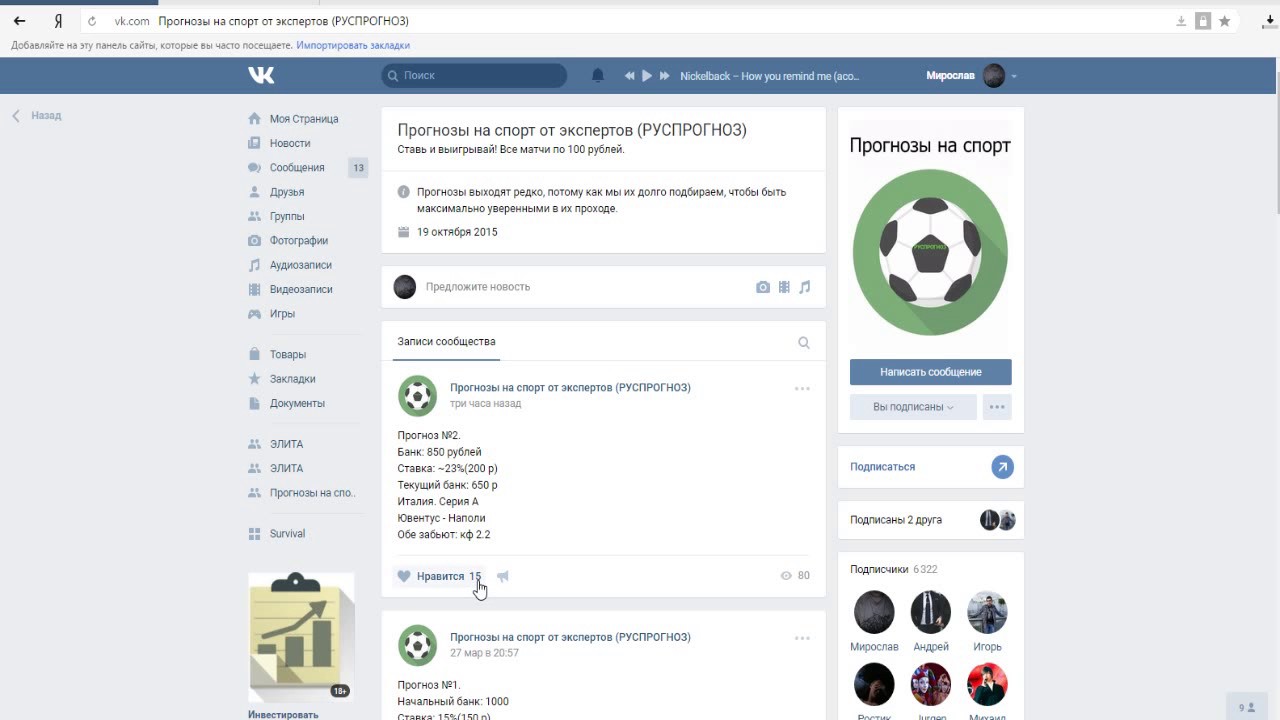
Task: Open the Прогнозы на спо... sidebar shortcut
Action: coord(312,493)
